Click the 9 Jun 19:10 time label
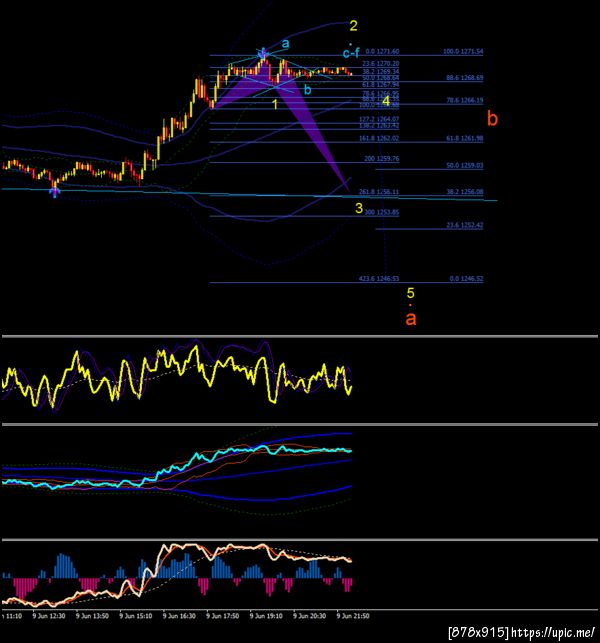This screenshot has height=643, width=600. pyautogui.click(x=266, y=616)
